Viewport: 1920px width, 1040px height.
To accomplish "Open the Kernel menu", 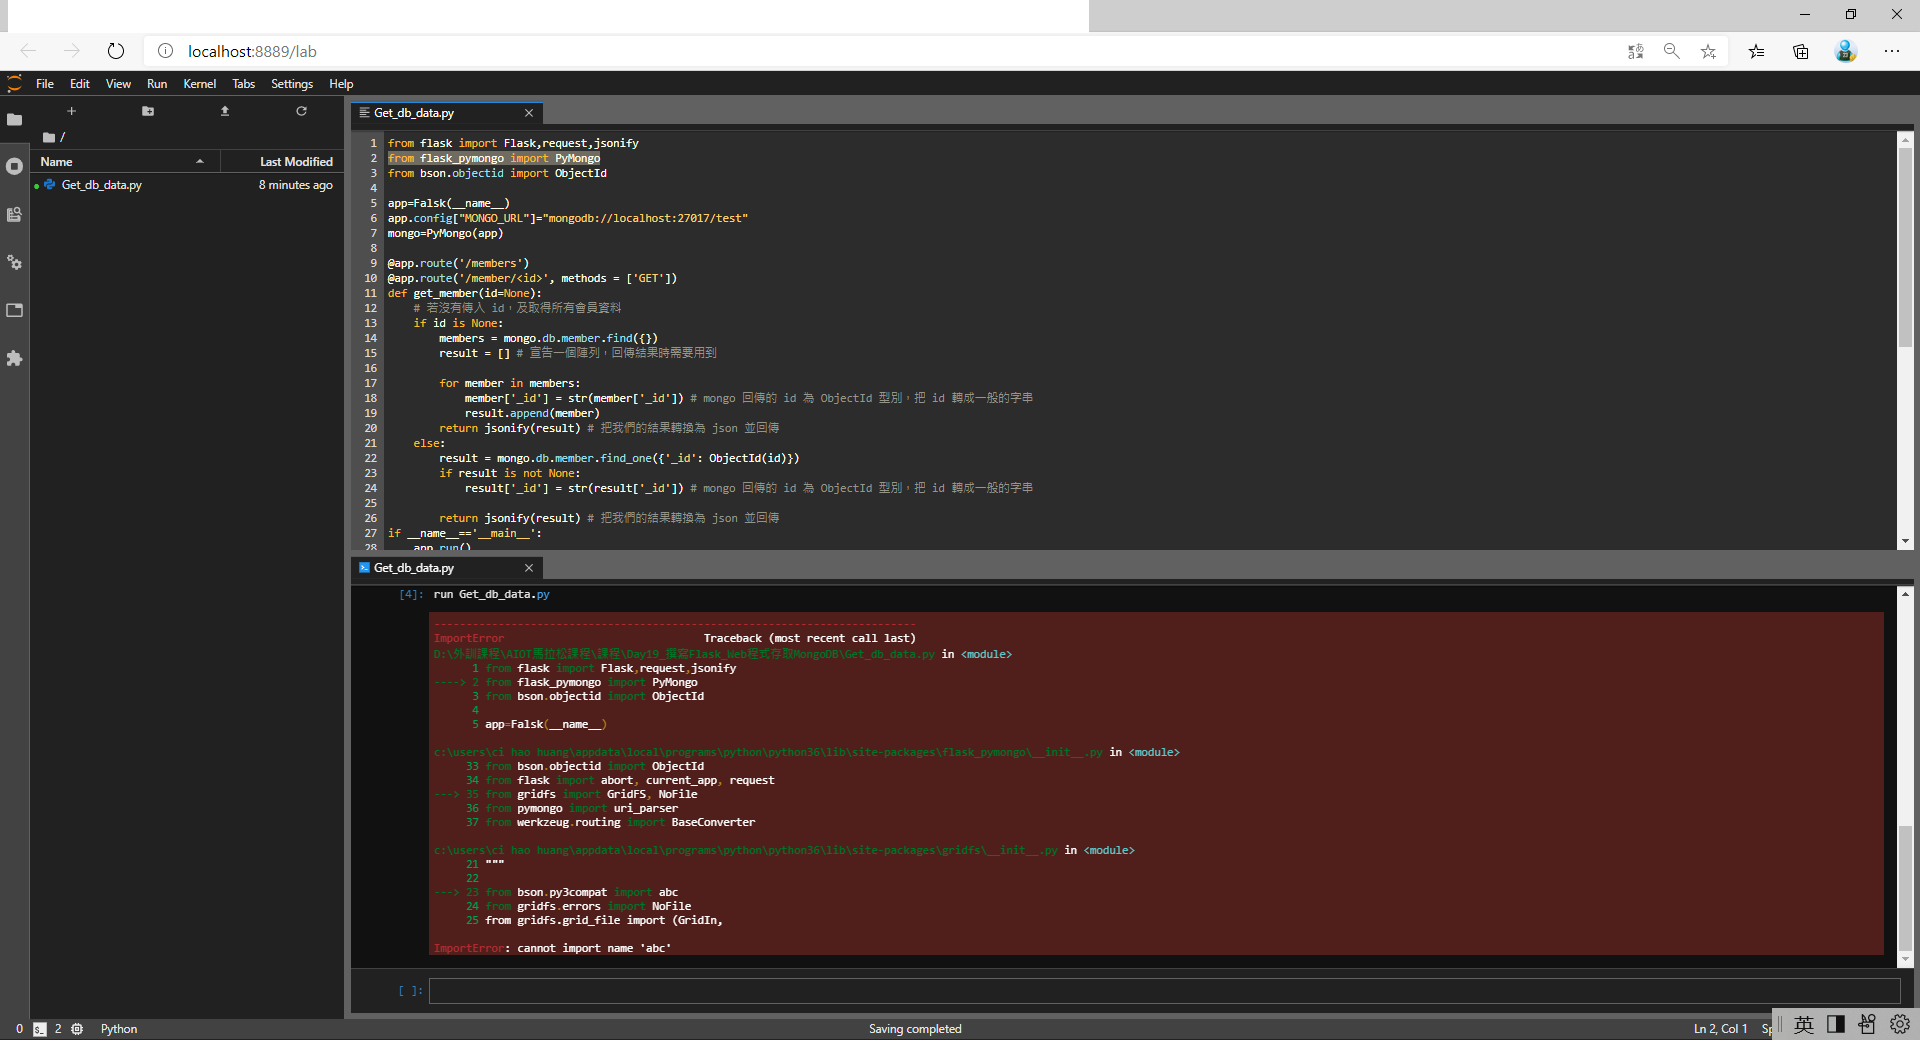I will tap(200, 84).
